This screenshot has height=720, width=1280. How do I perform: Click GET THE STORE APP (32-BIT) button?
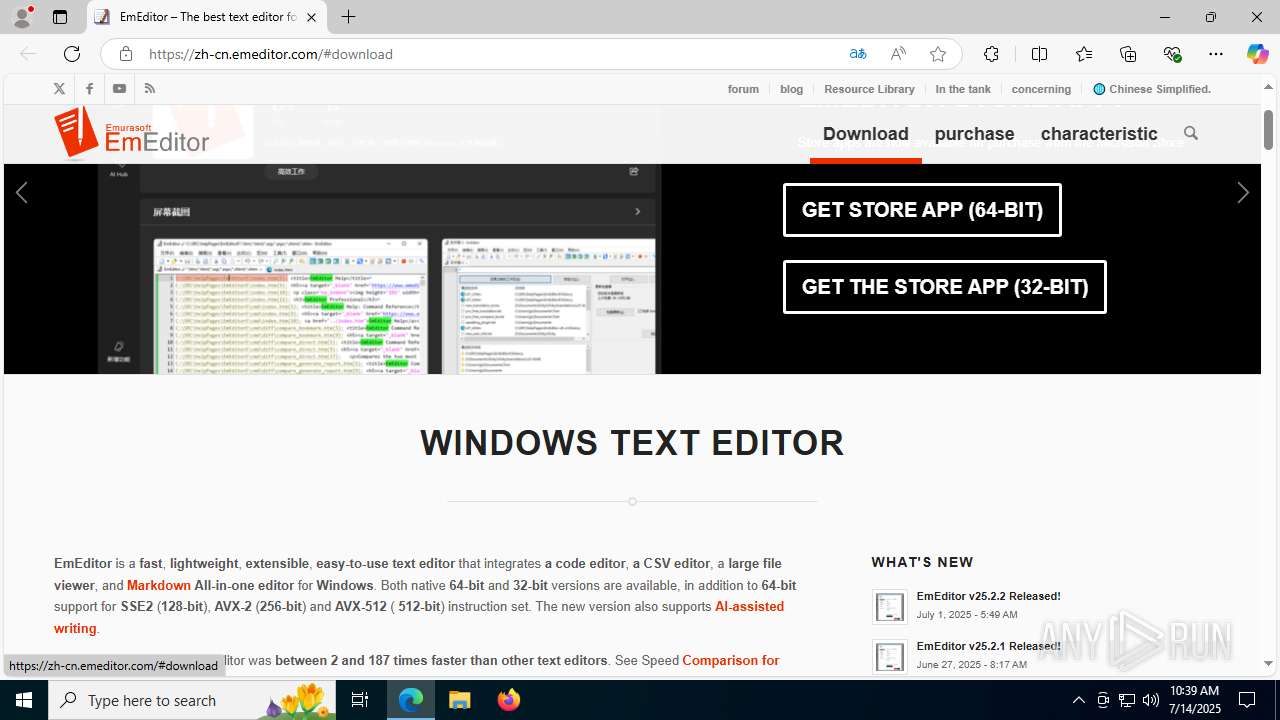pyautogui.click(x=945, y=287)
